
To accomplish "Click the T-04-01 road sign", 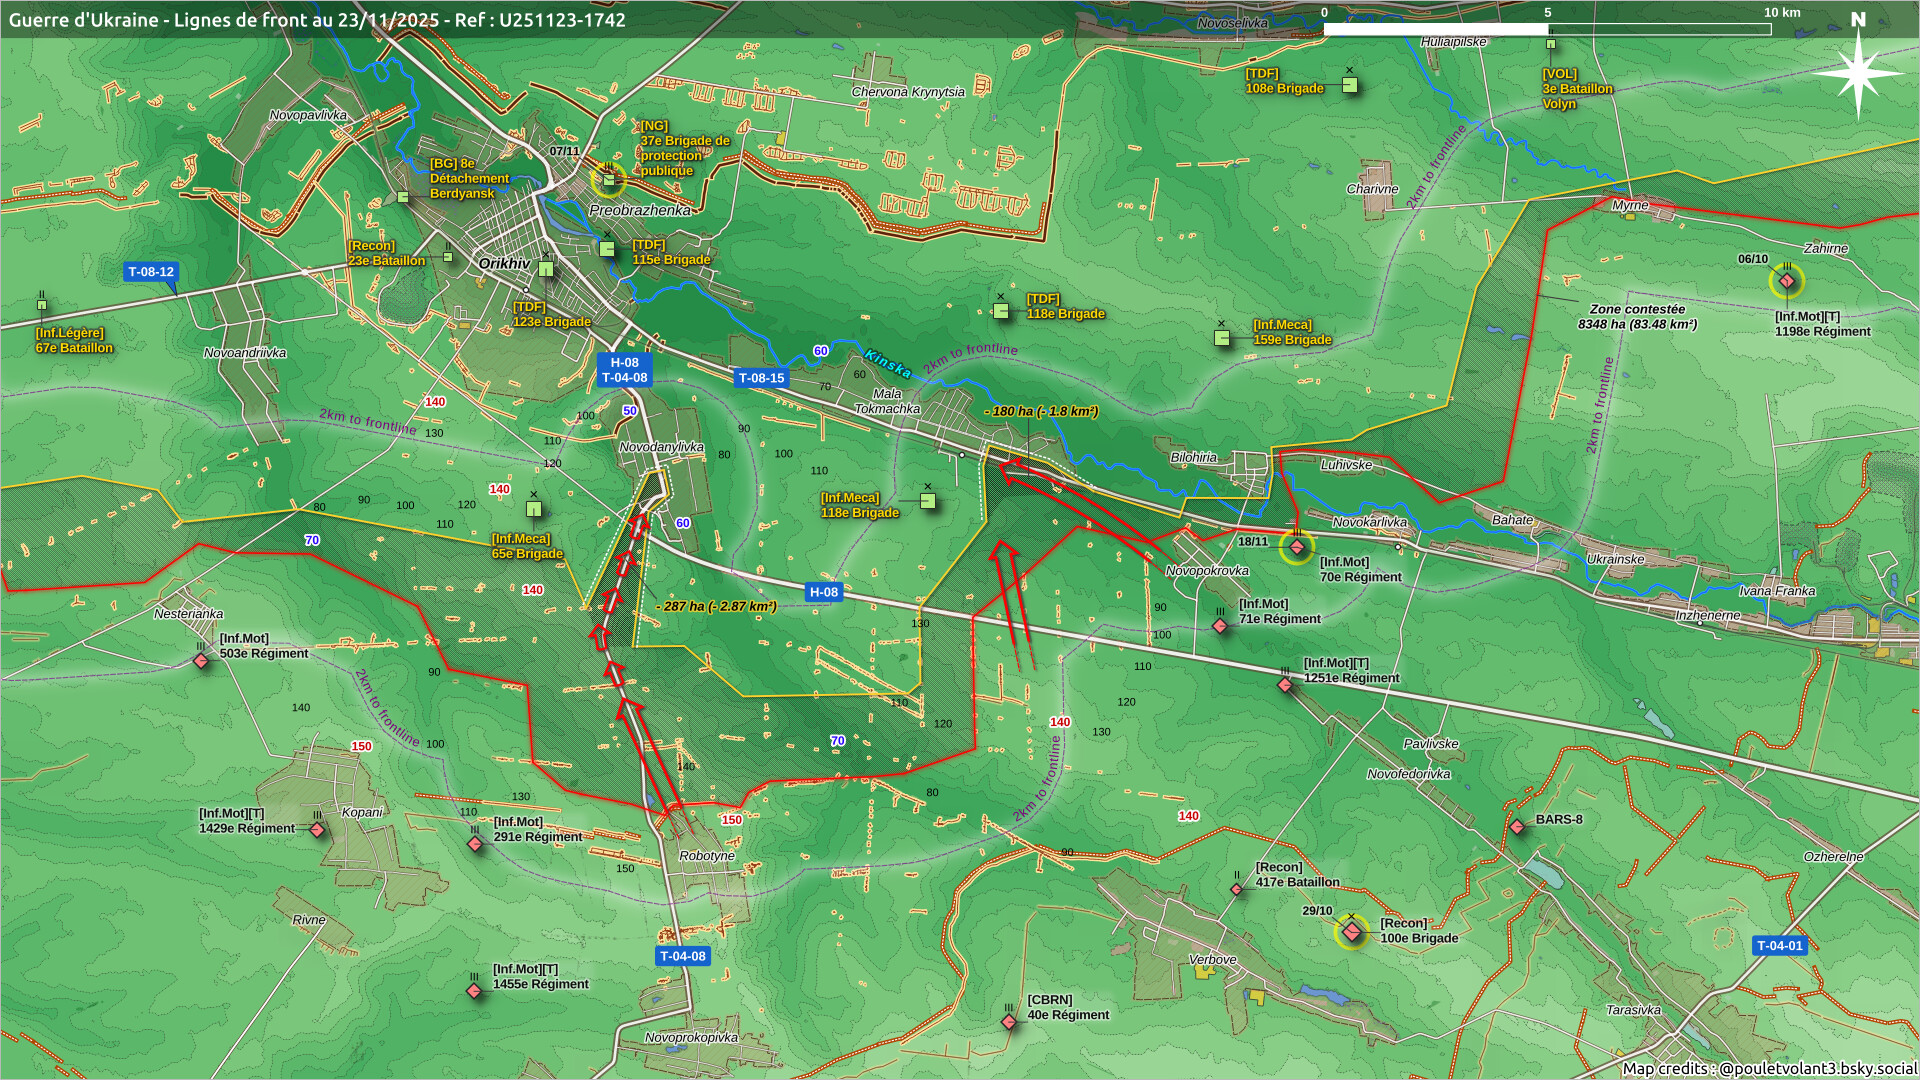I will [1780, 945].
